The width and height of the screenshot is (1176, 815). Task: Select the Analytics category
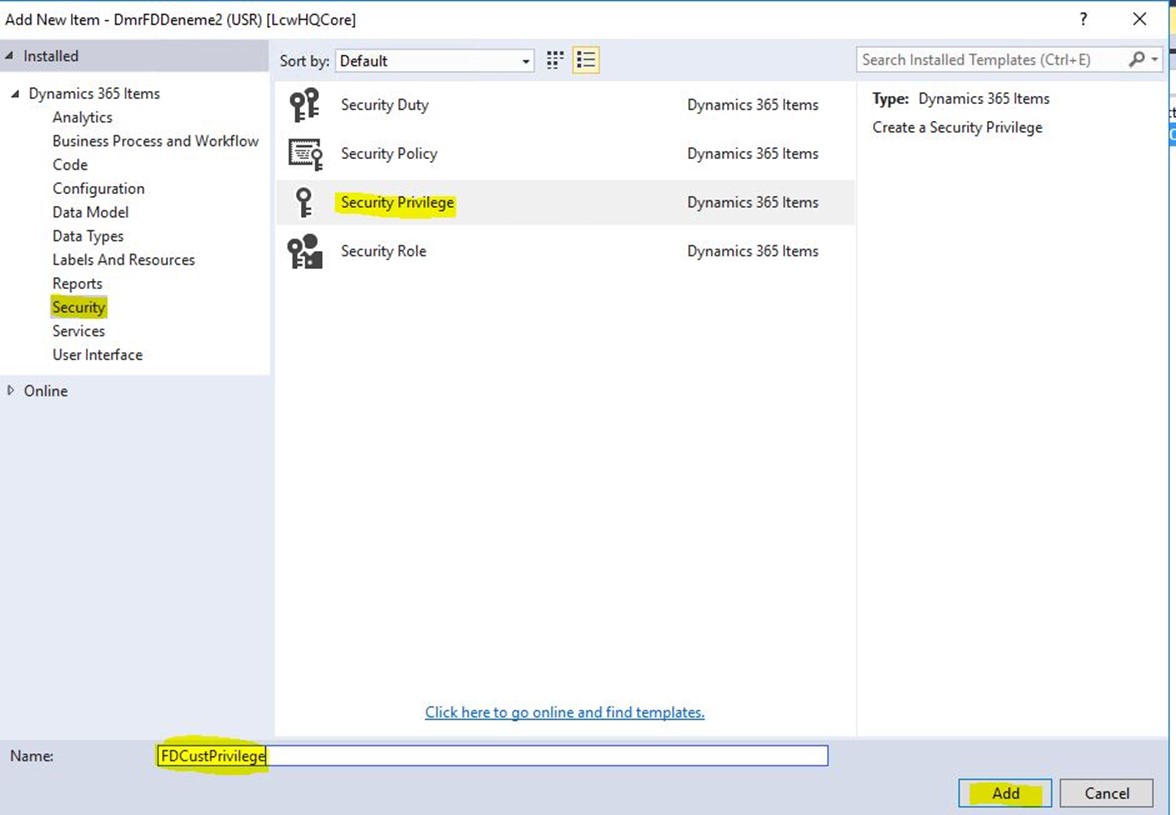pos(82,118)
